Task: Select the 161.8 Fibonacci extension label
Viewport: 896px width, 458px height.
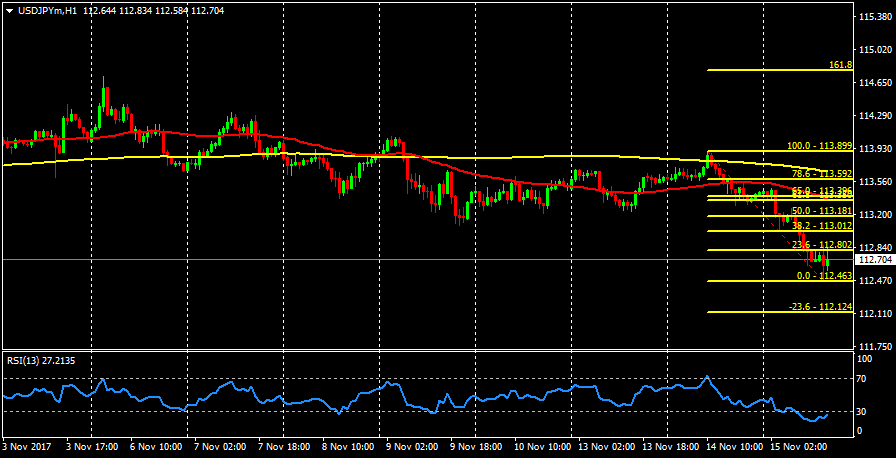Action: pos(840,65)
